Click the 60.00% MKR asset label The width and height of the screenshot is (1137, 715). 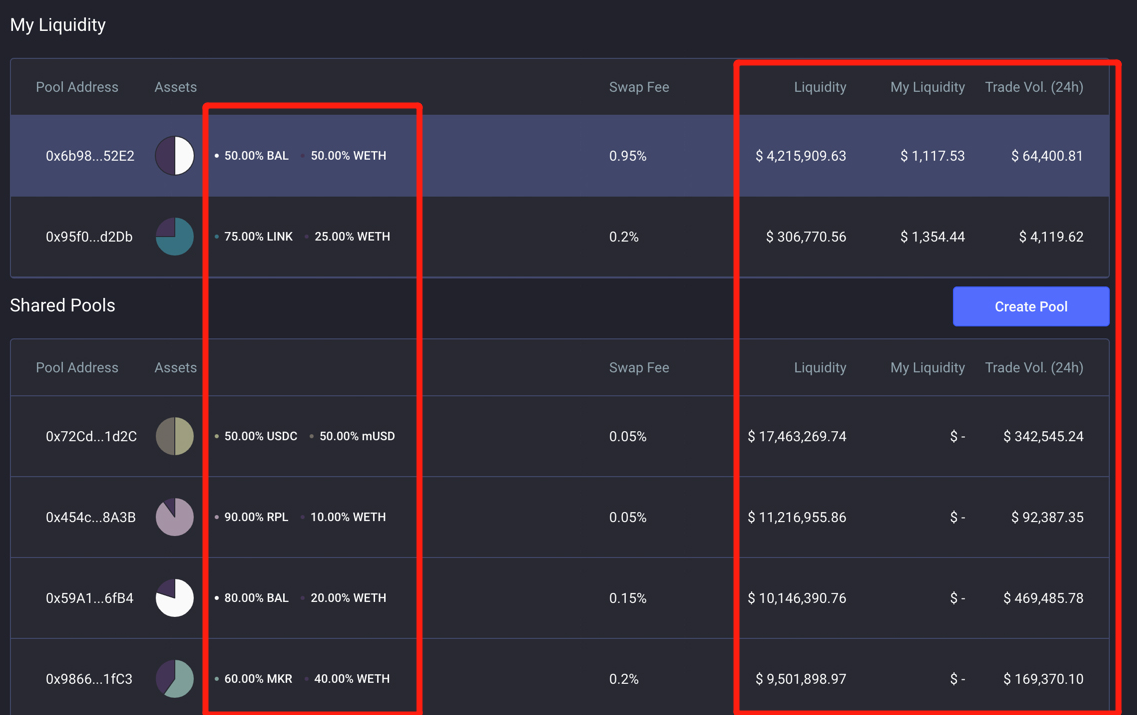click(x=258, y=679)
